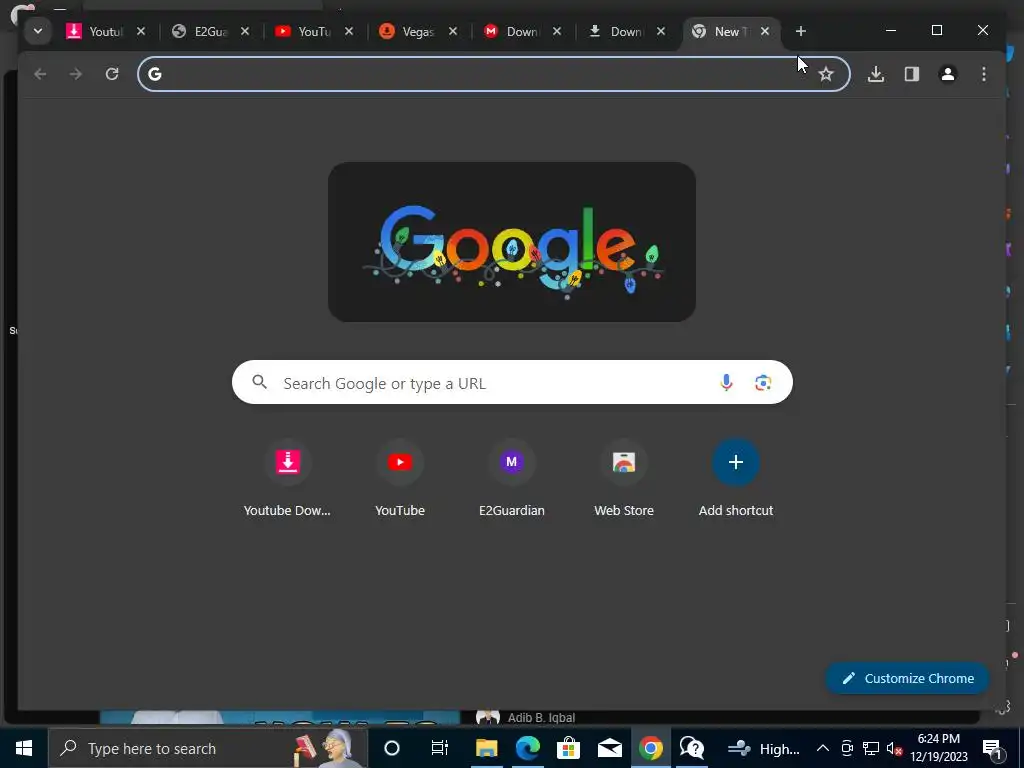Open the Web Store shortcut
Screen dimensions: 1024x768
pyautogui.click(x=624, y=478)
